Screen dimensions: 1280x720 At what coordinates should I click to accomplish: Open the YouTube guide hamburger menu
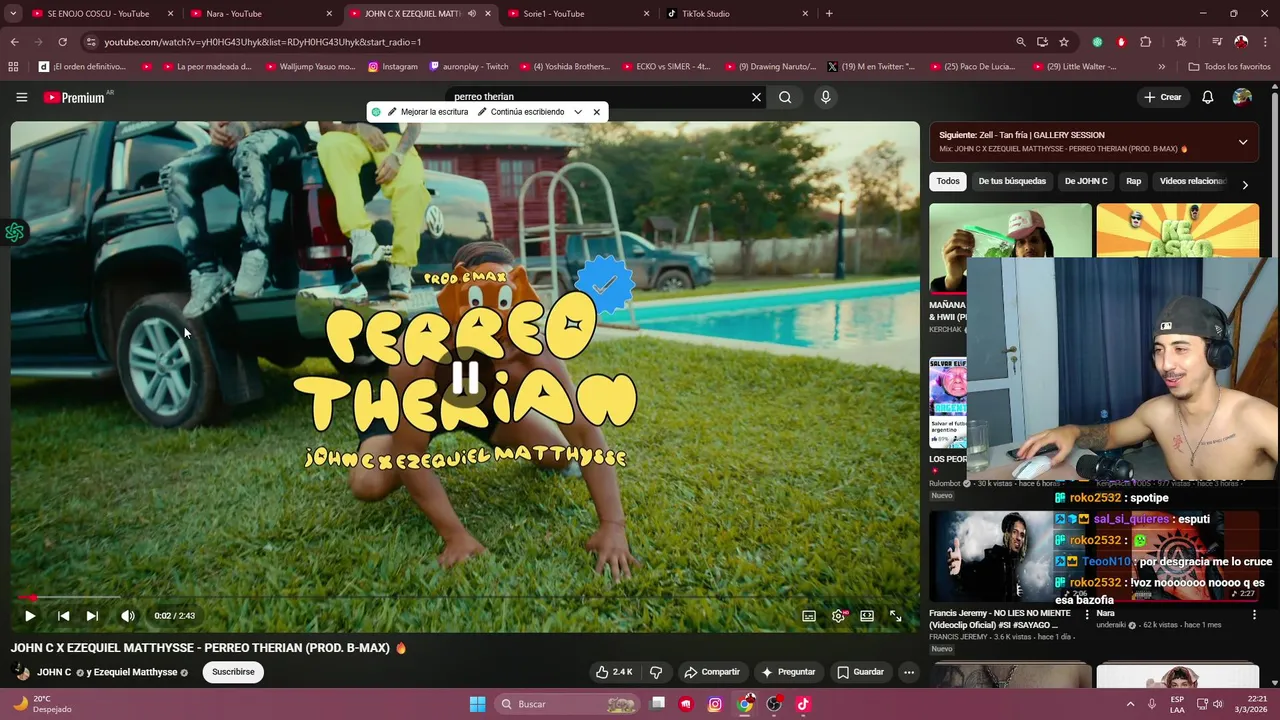click(21, 97)
